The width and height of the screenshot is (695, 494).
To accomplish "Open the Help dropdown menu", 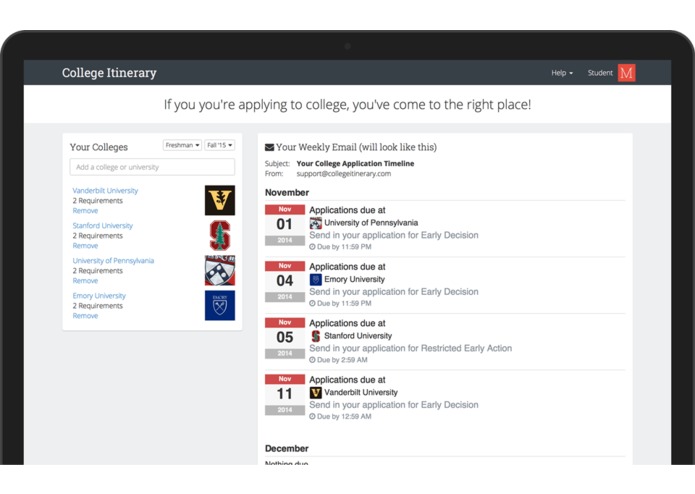I will click(562, 73).
